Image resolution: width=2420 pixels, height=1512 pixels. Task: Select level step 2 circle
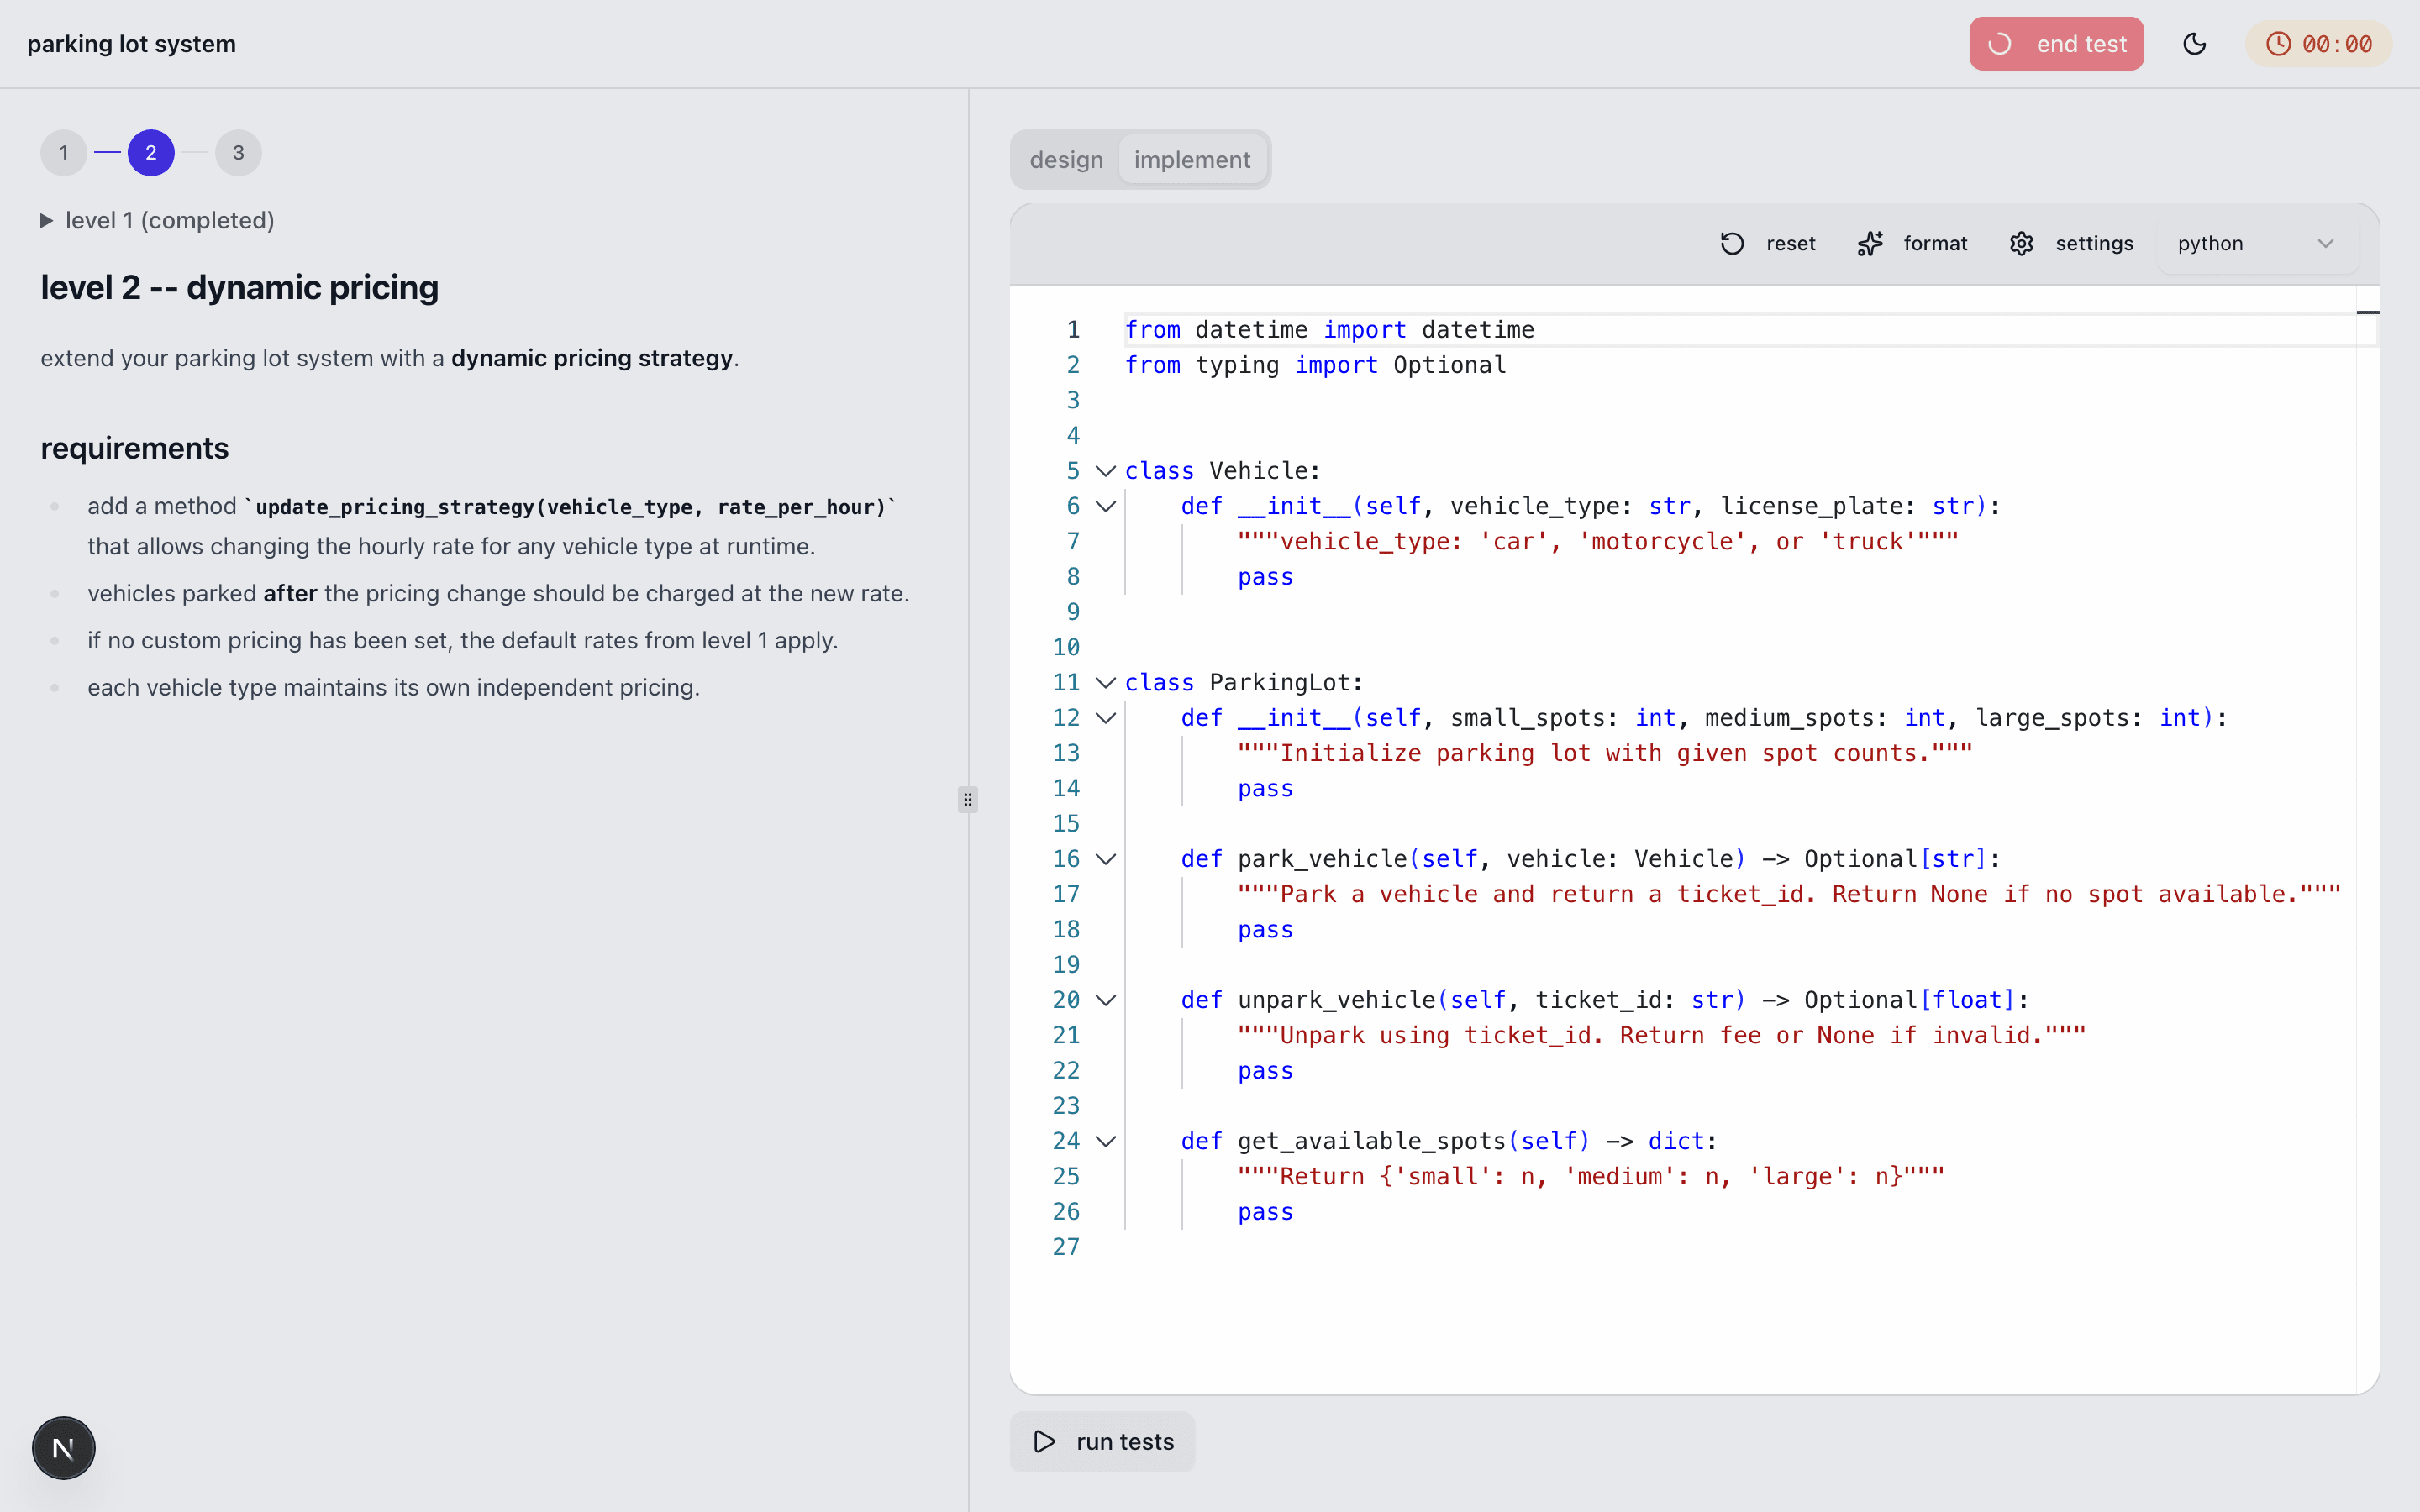click(151, 153)
